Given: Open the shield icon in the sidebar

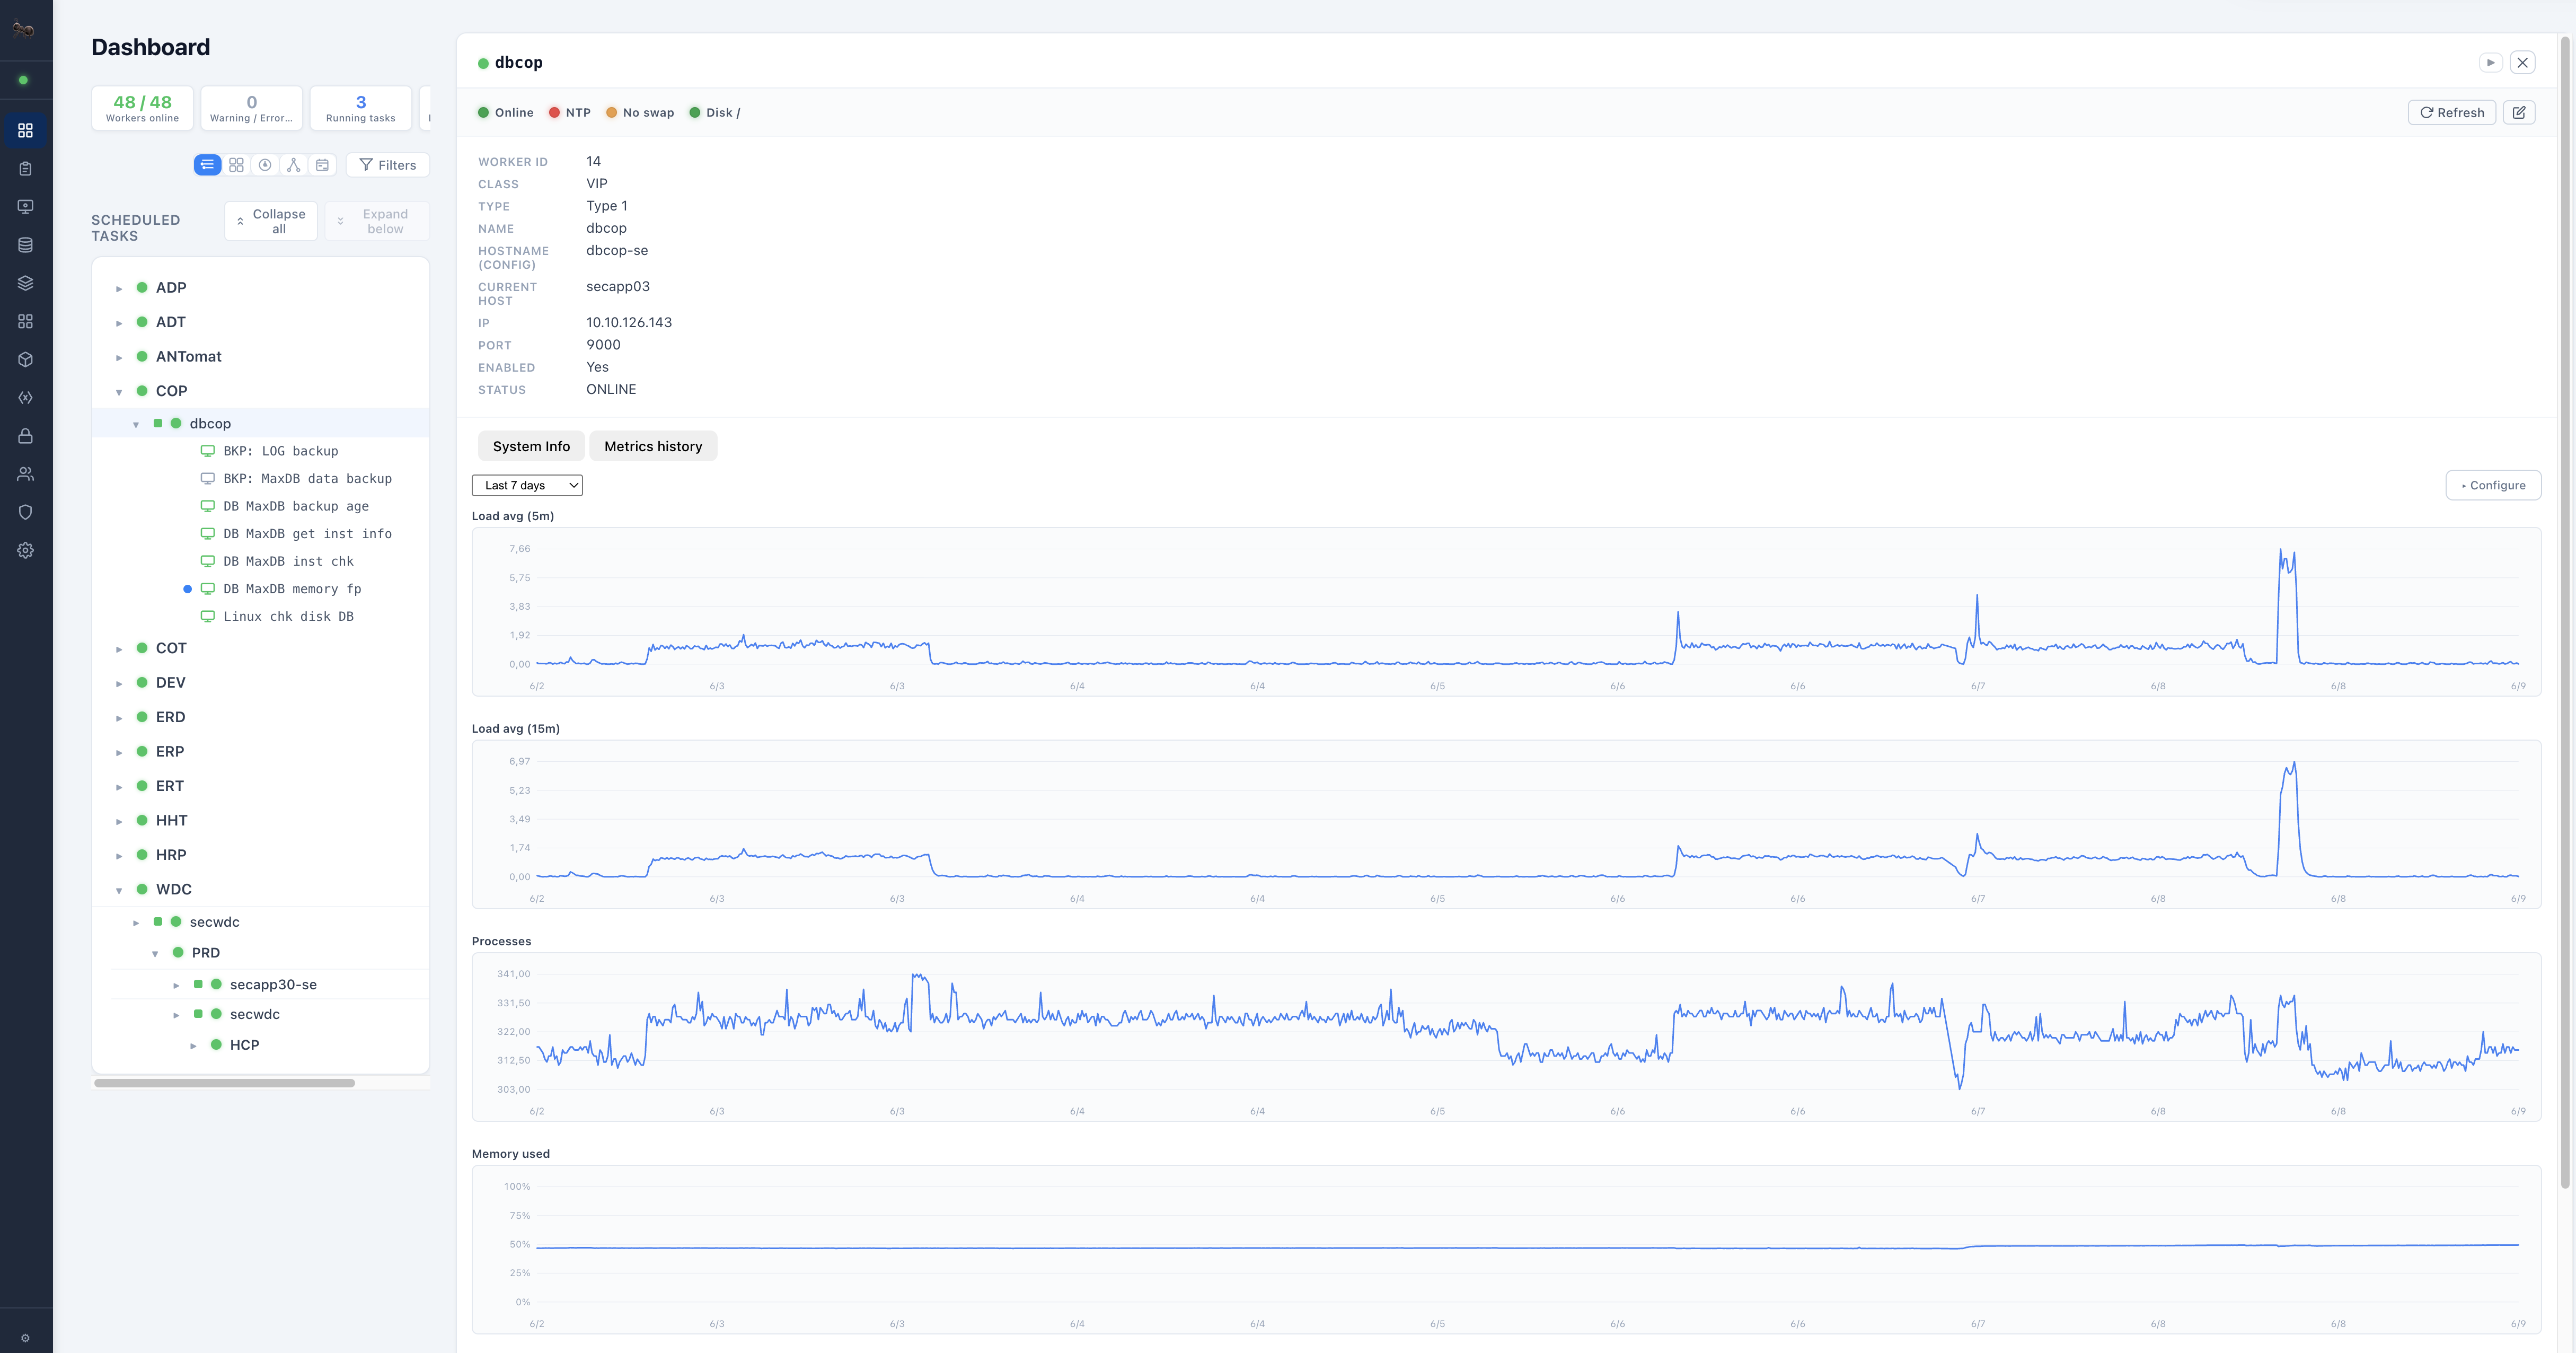Looking at the screenshot, I should pyautogui.click(x=26, y=512).
